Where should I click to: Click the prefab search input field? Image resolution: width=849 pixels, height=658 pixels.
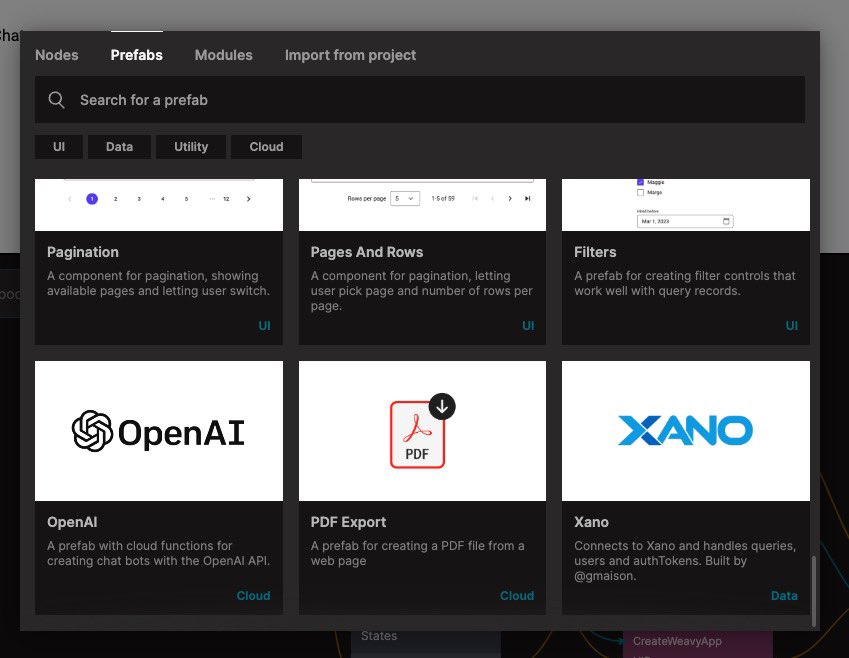[300, 100]
